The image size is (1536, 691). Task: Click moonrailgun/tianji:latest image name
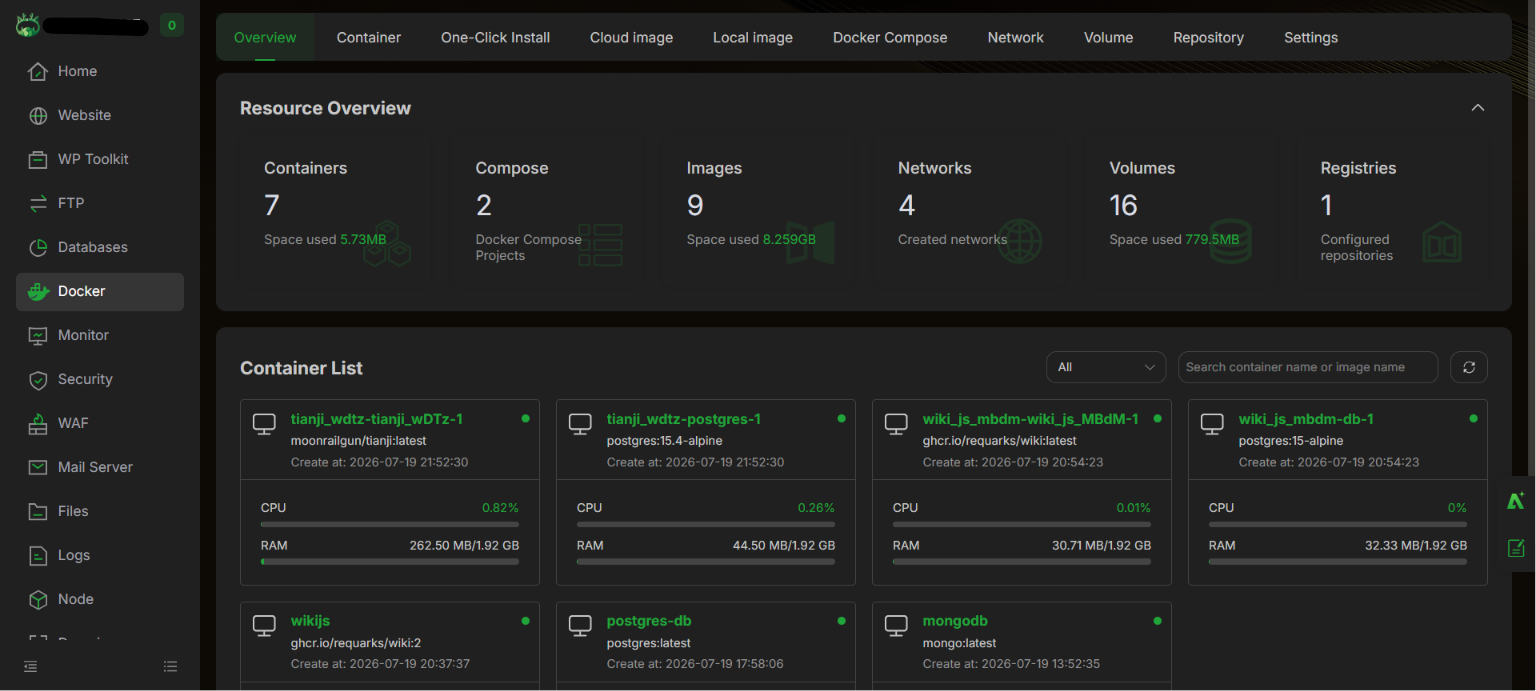point(358,441)
